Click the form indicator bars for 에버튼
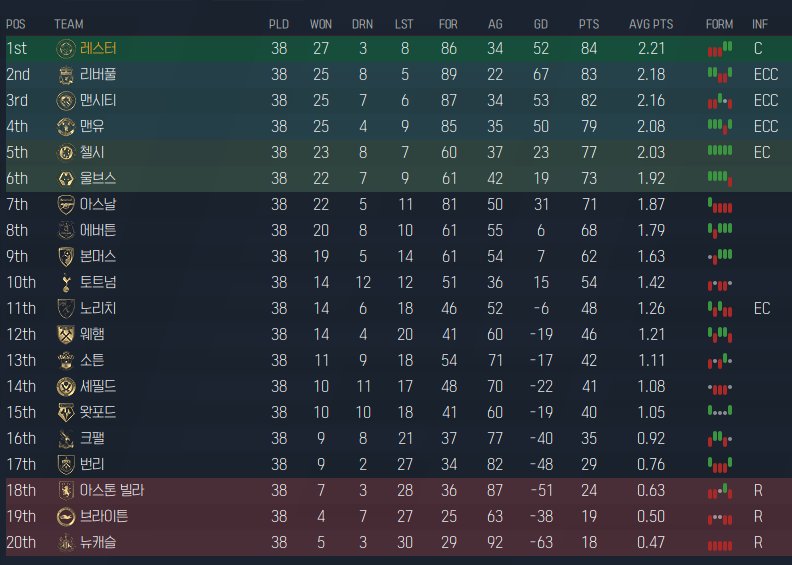 click(x=719, y=230)
